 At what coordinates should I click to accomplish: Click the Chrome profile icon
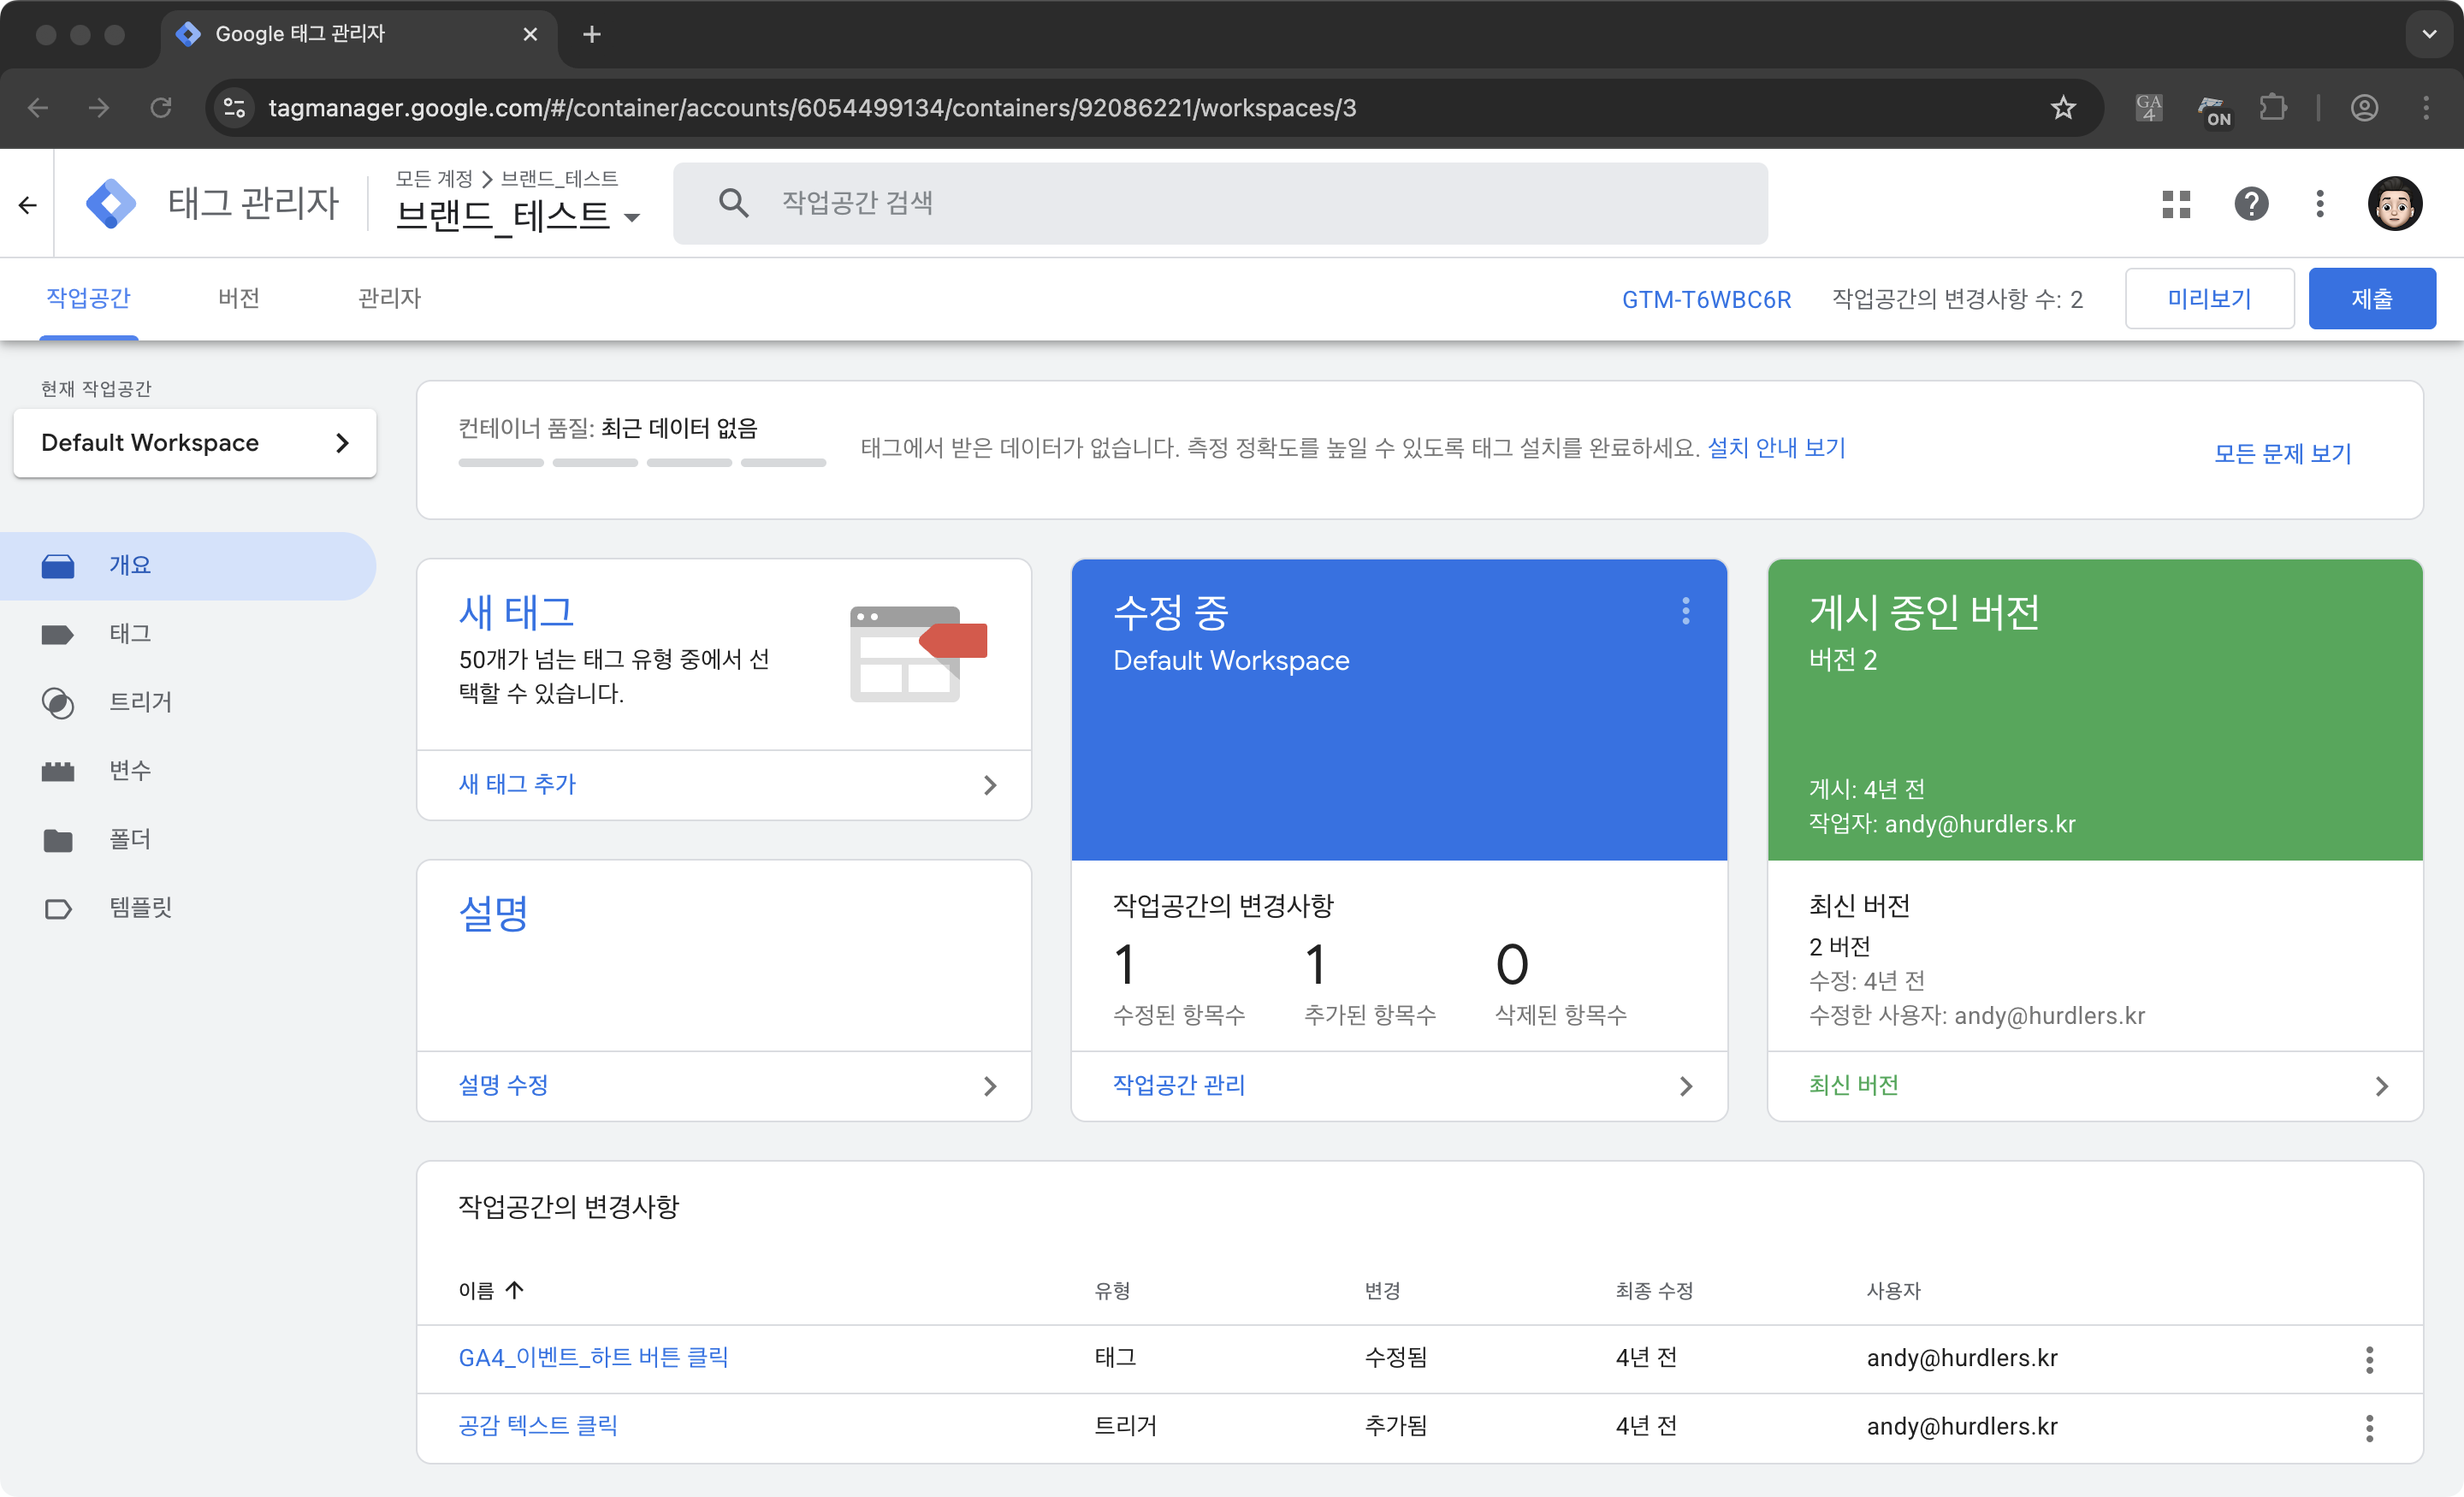click(x=2364, y=108)
